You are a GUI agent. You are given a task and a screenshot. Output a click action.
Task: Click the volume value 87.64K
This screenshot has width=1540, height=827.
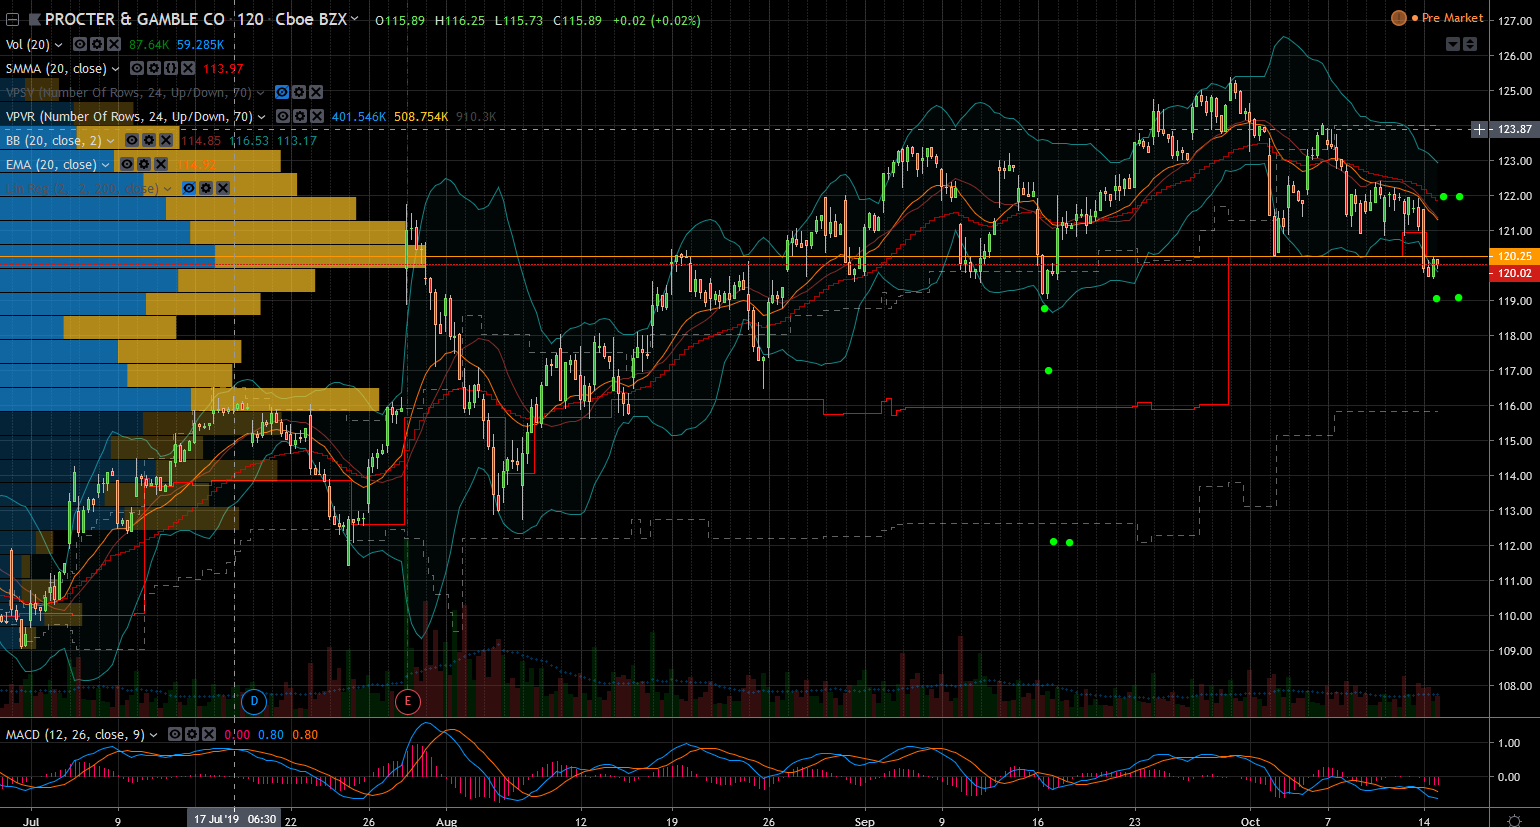point(149,44)
